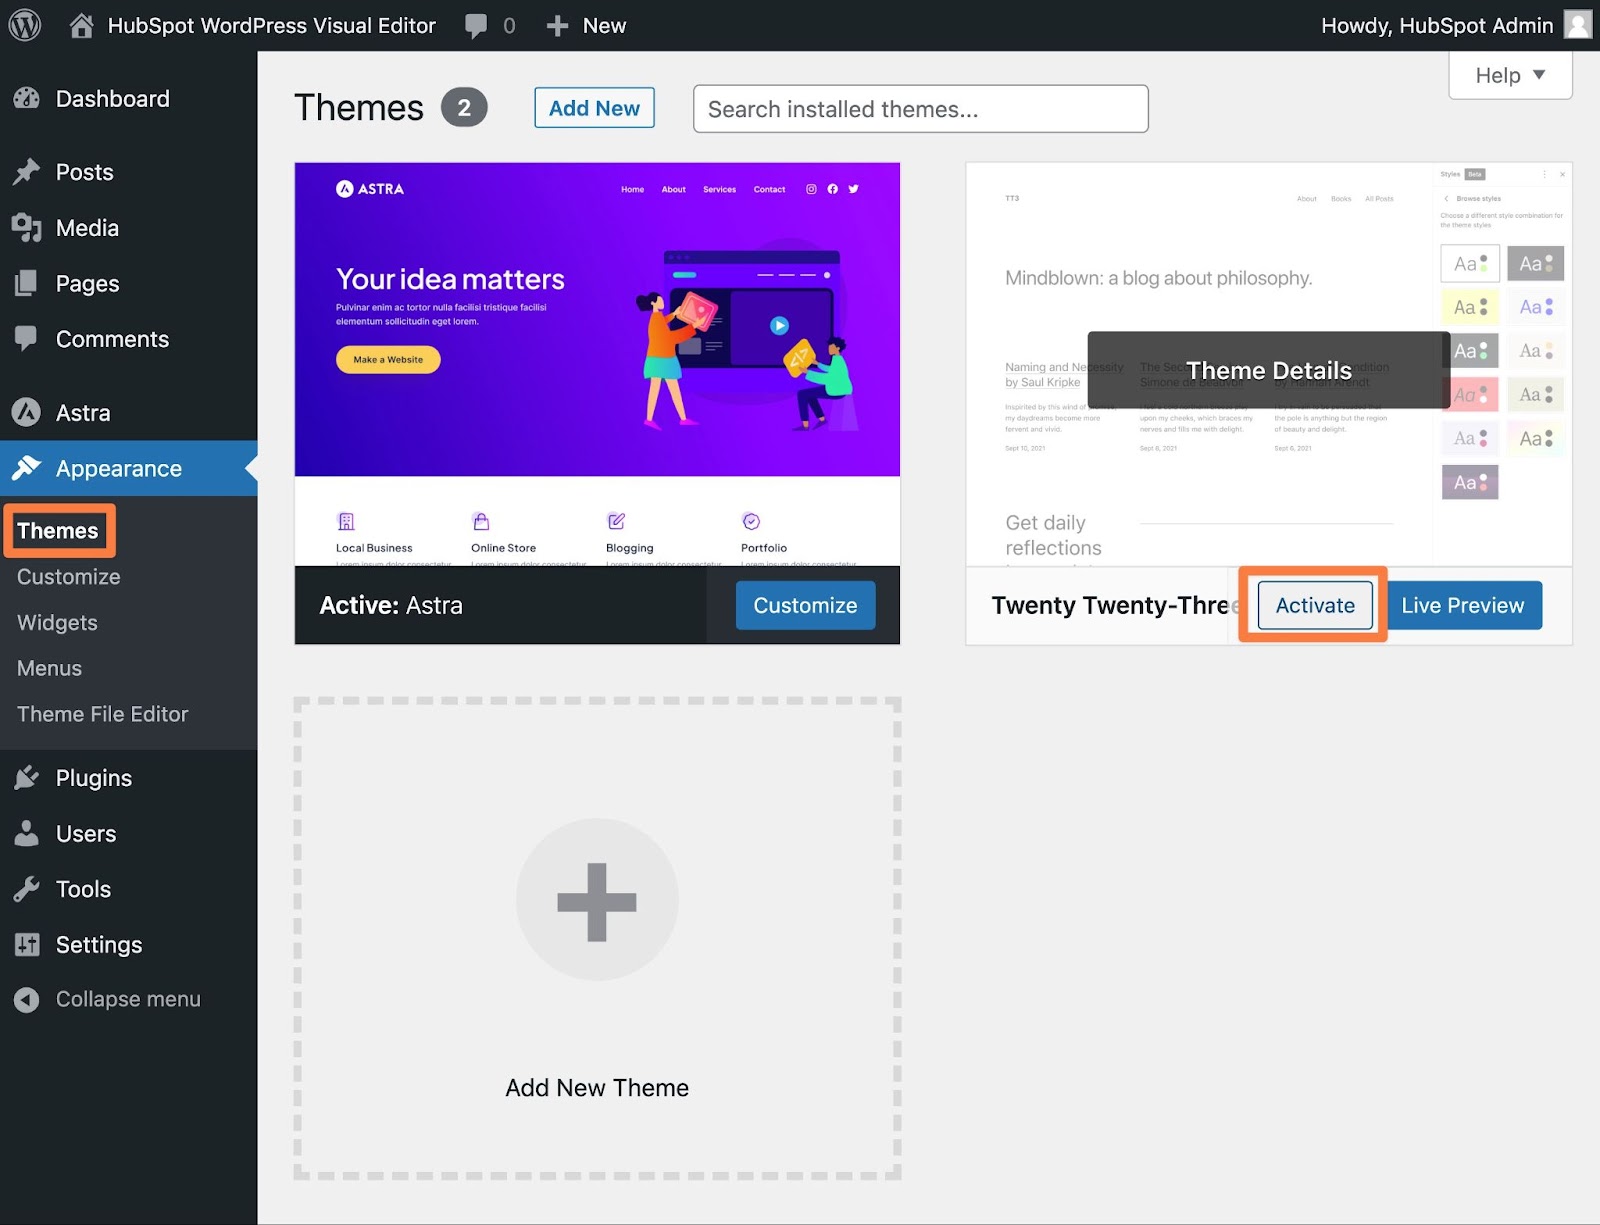Open the Plugins menu
Viewport: 1600px width, 1225px height.
click(94, 778)
